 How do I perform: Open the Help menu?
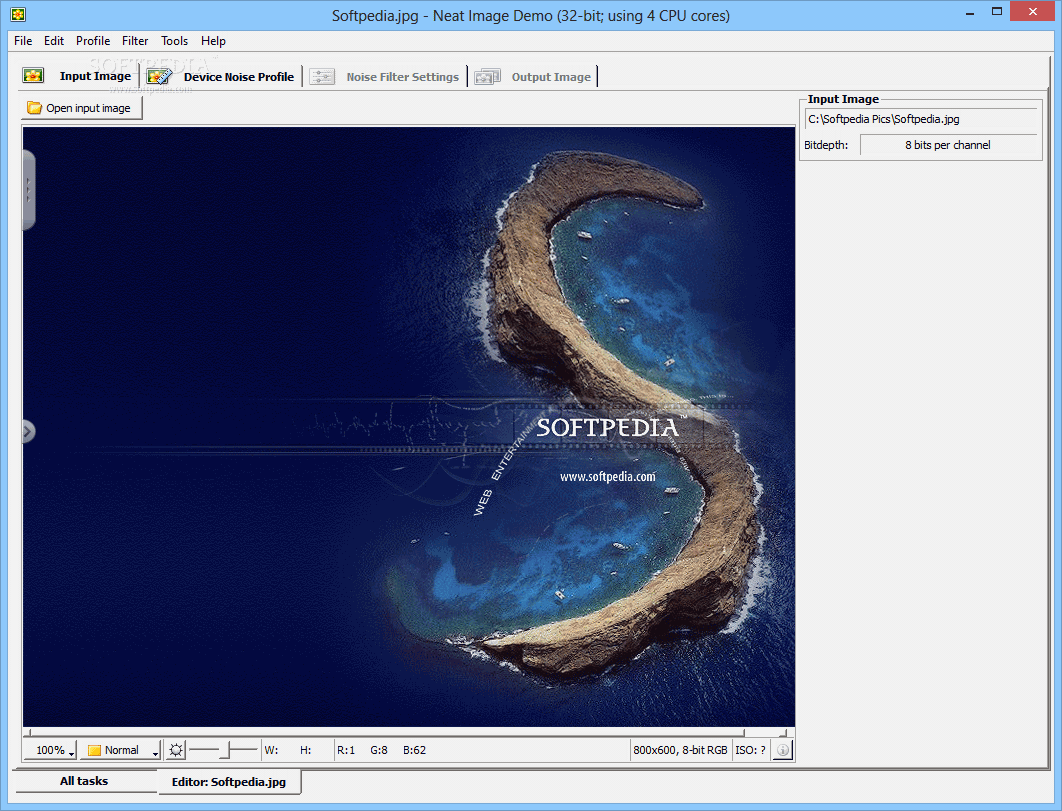click(213, 41)
